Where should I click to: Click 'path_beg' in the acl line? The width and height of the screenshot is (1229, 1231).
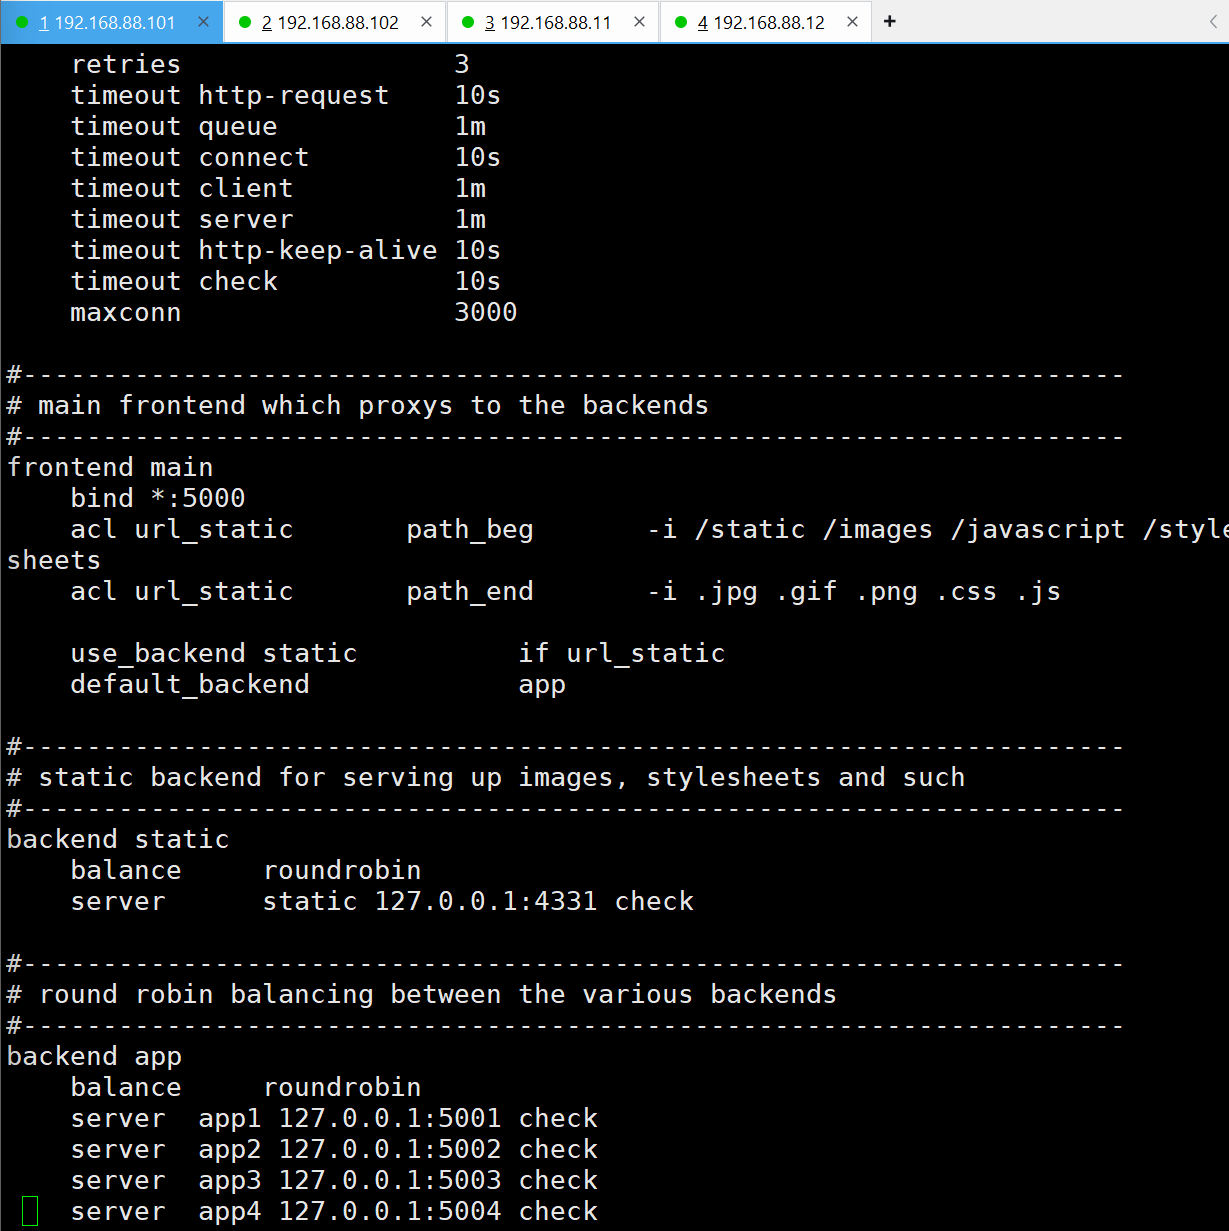click(470, 529)
